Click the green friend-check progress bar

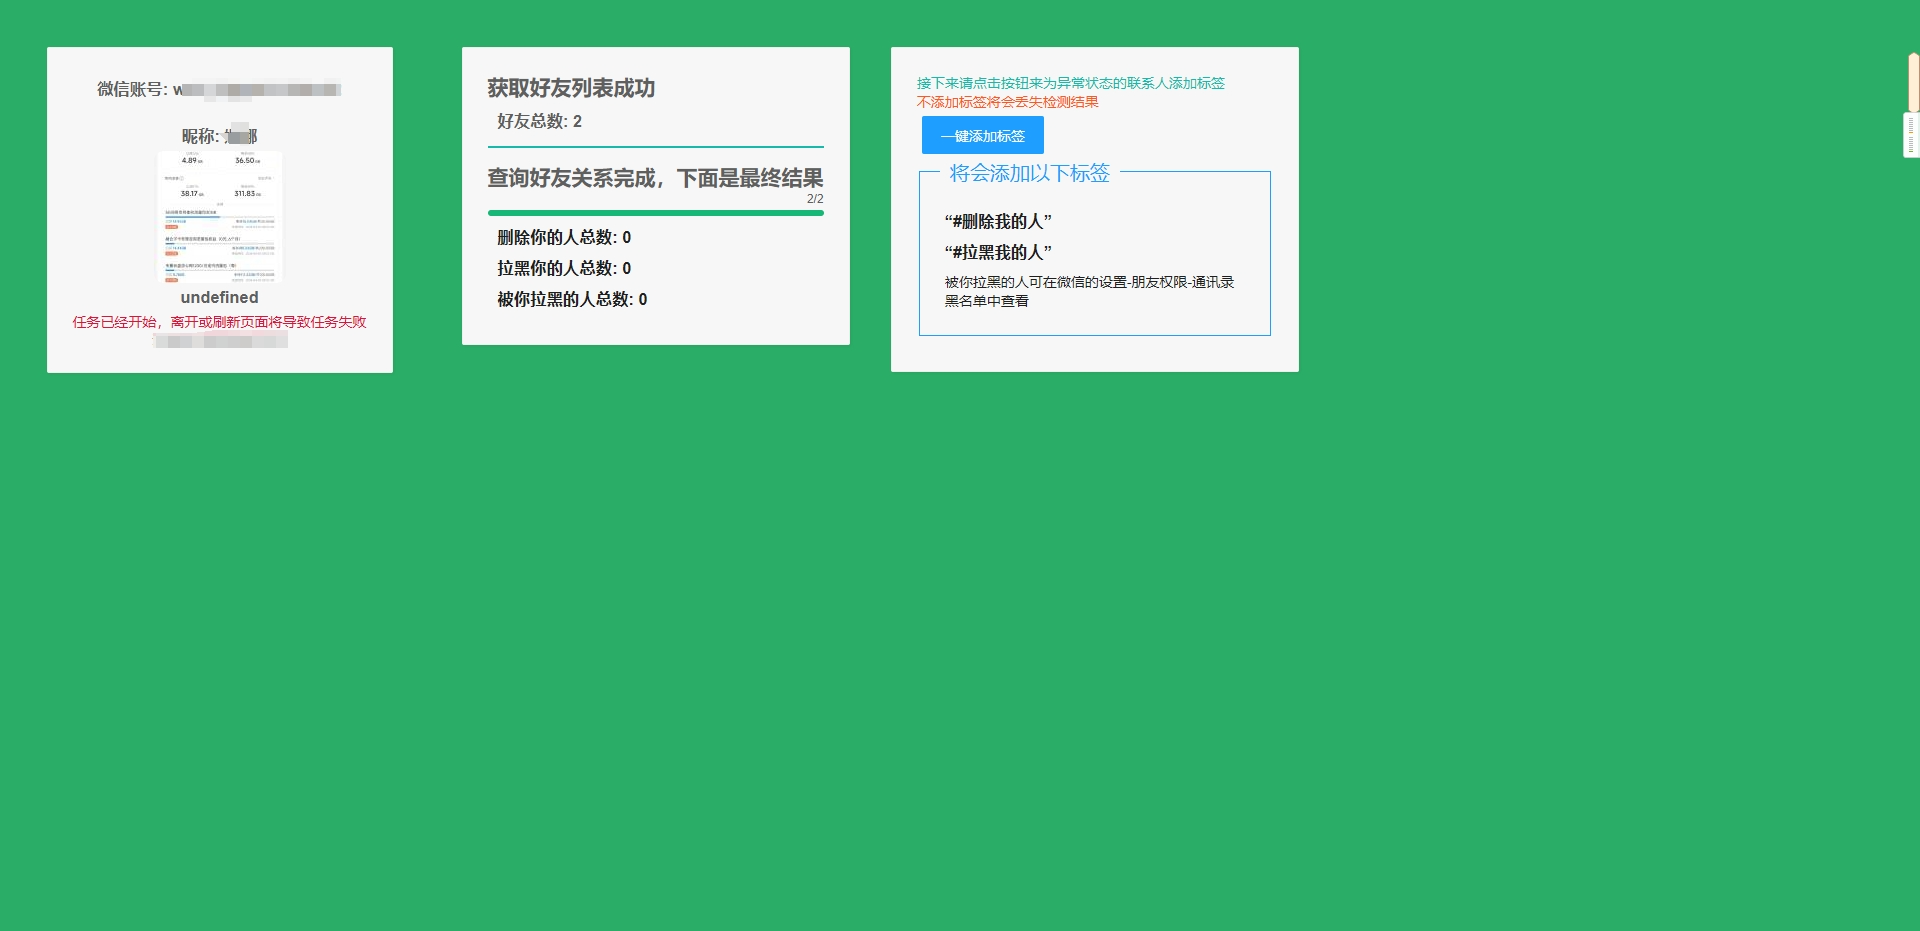pyautogui.click(x=655, y=213)
